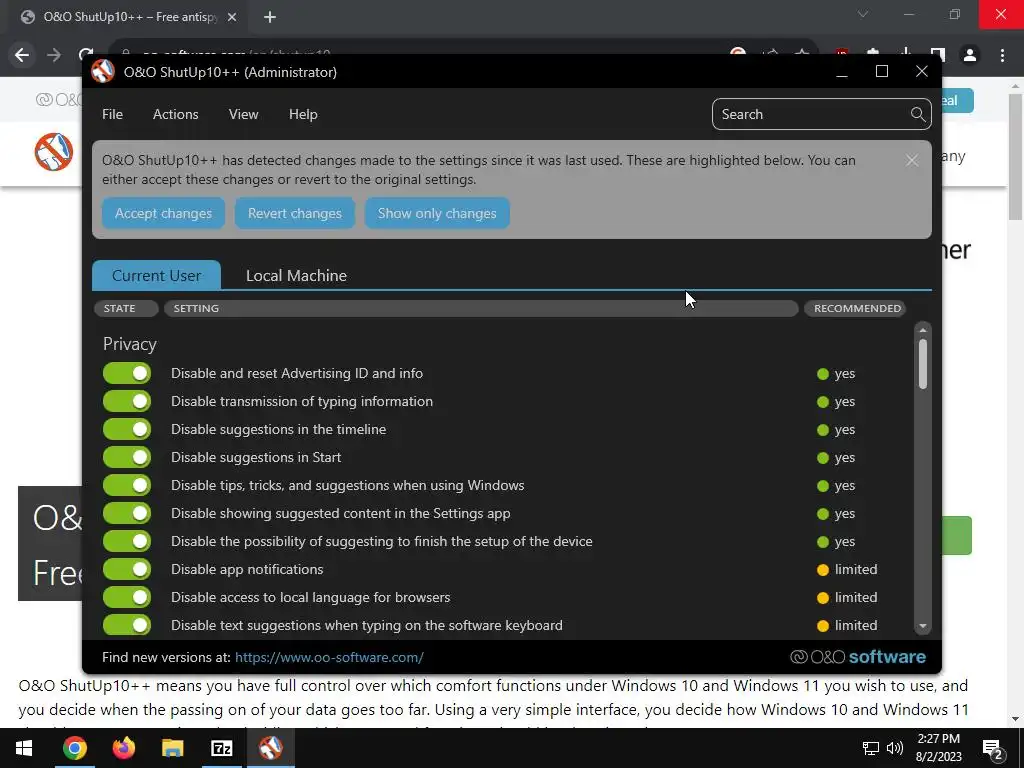Open Firefox from the taskbar
Image resolution: width=1024 pixels, height=768 pixels.
point(123,748)
